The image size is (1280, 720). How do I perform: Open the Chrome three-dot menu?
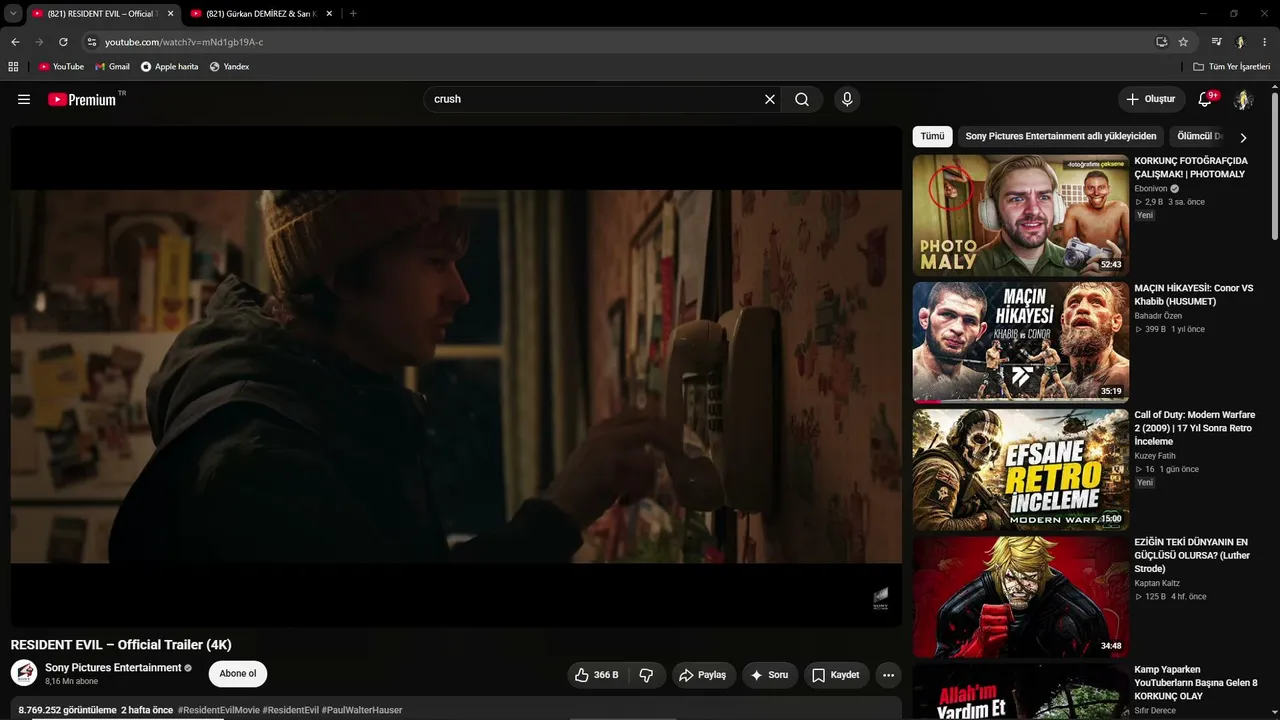coord(1265,42)
